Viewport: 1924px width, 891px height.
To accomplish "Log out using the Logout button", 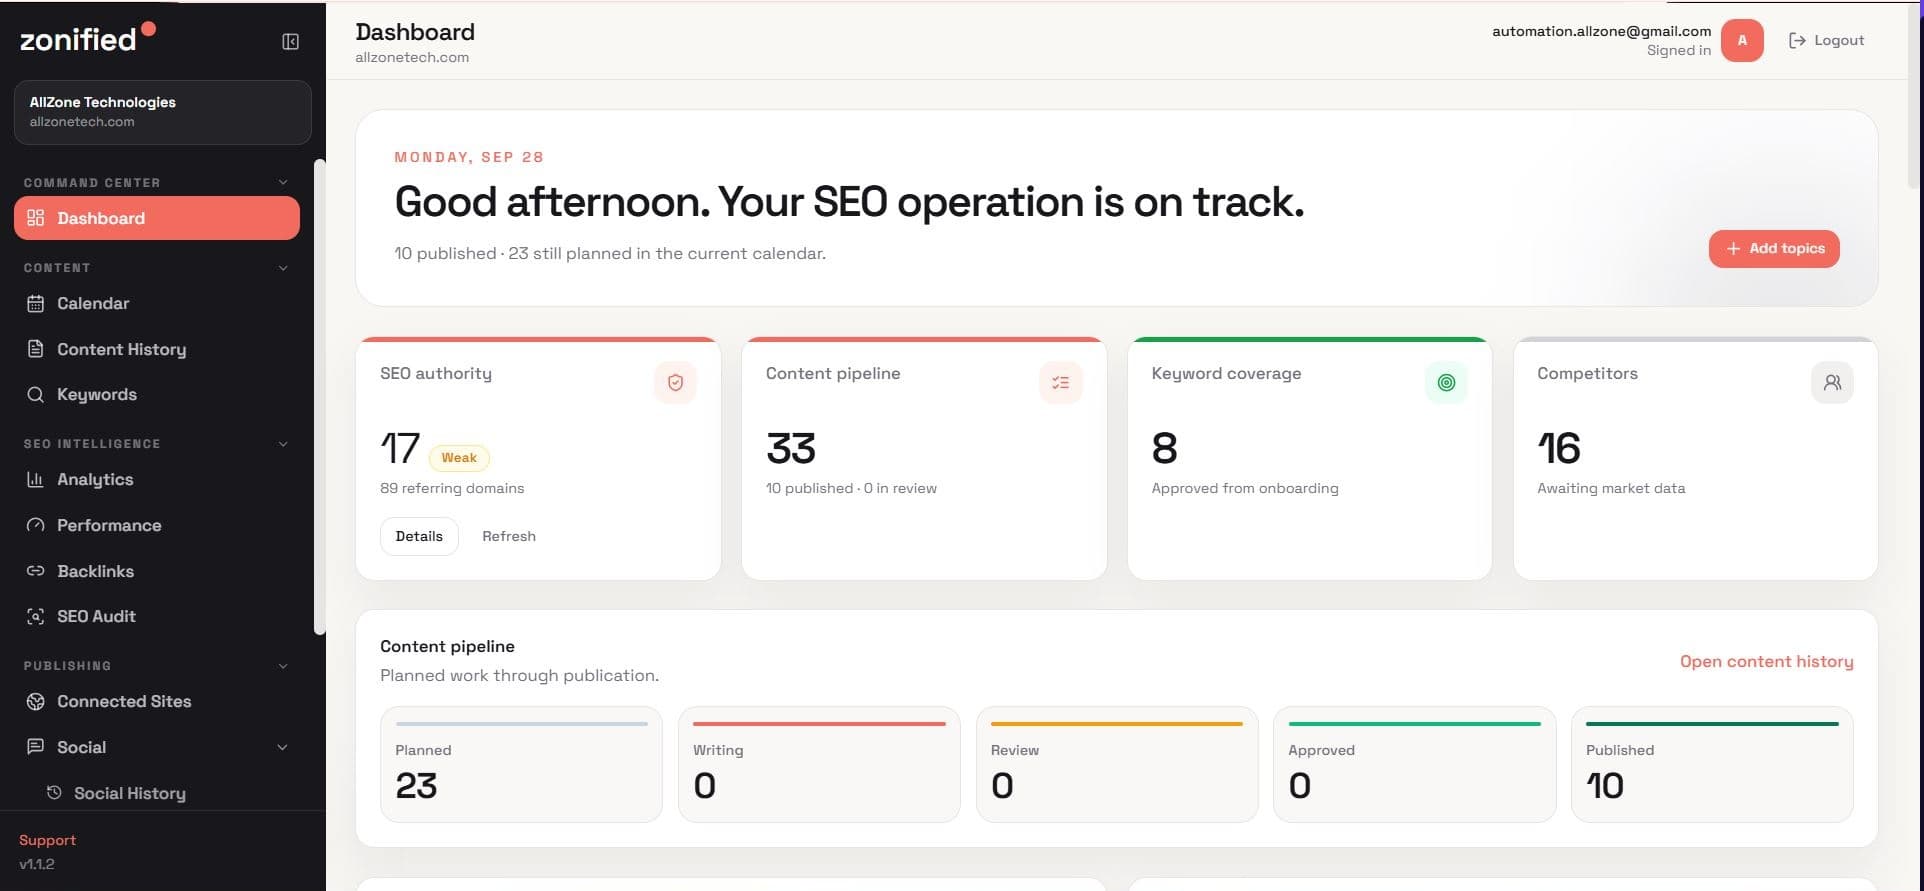I will (x=1826, y=41).
